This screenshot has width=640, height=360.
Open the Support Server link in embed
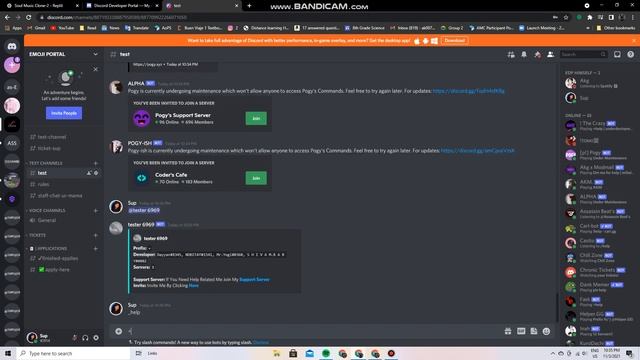click(254, 280)
